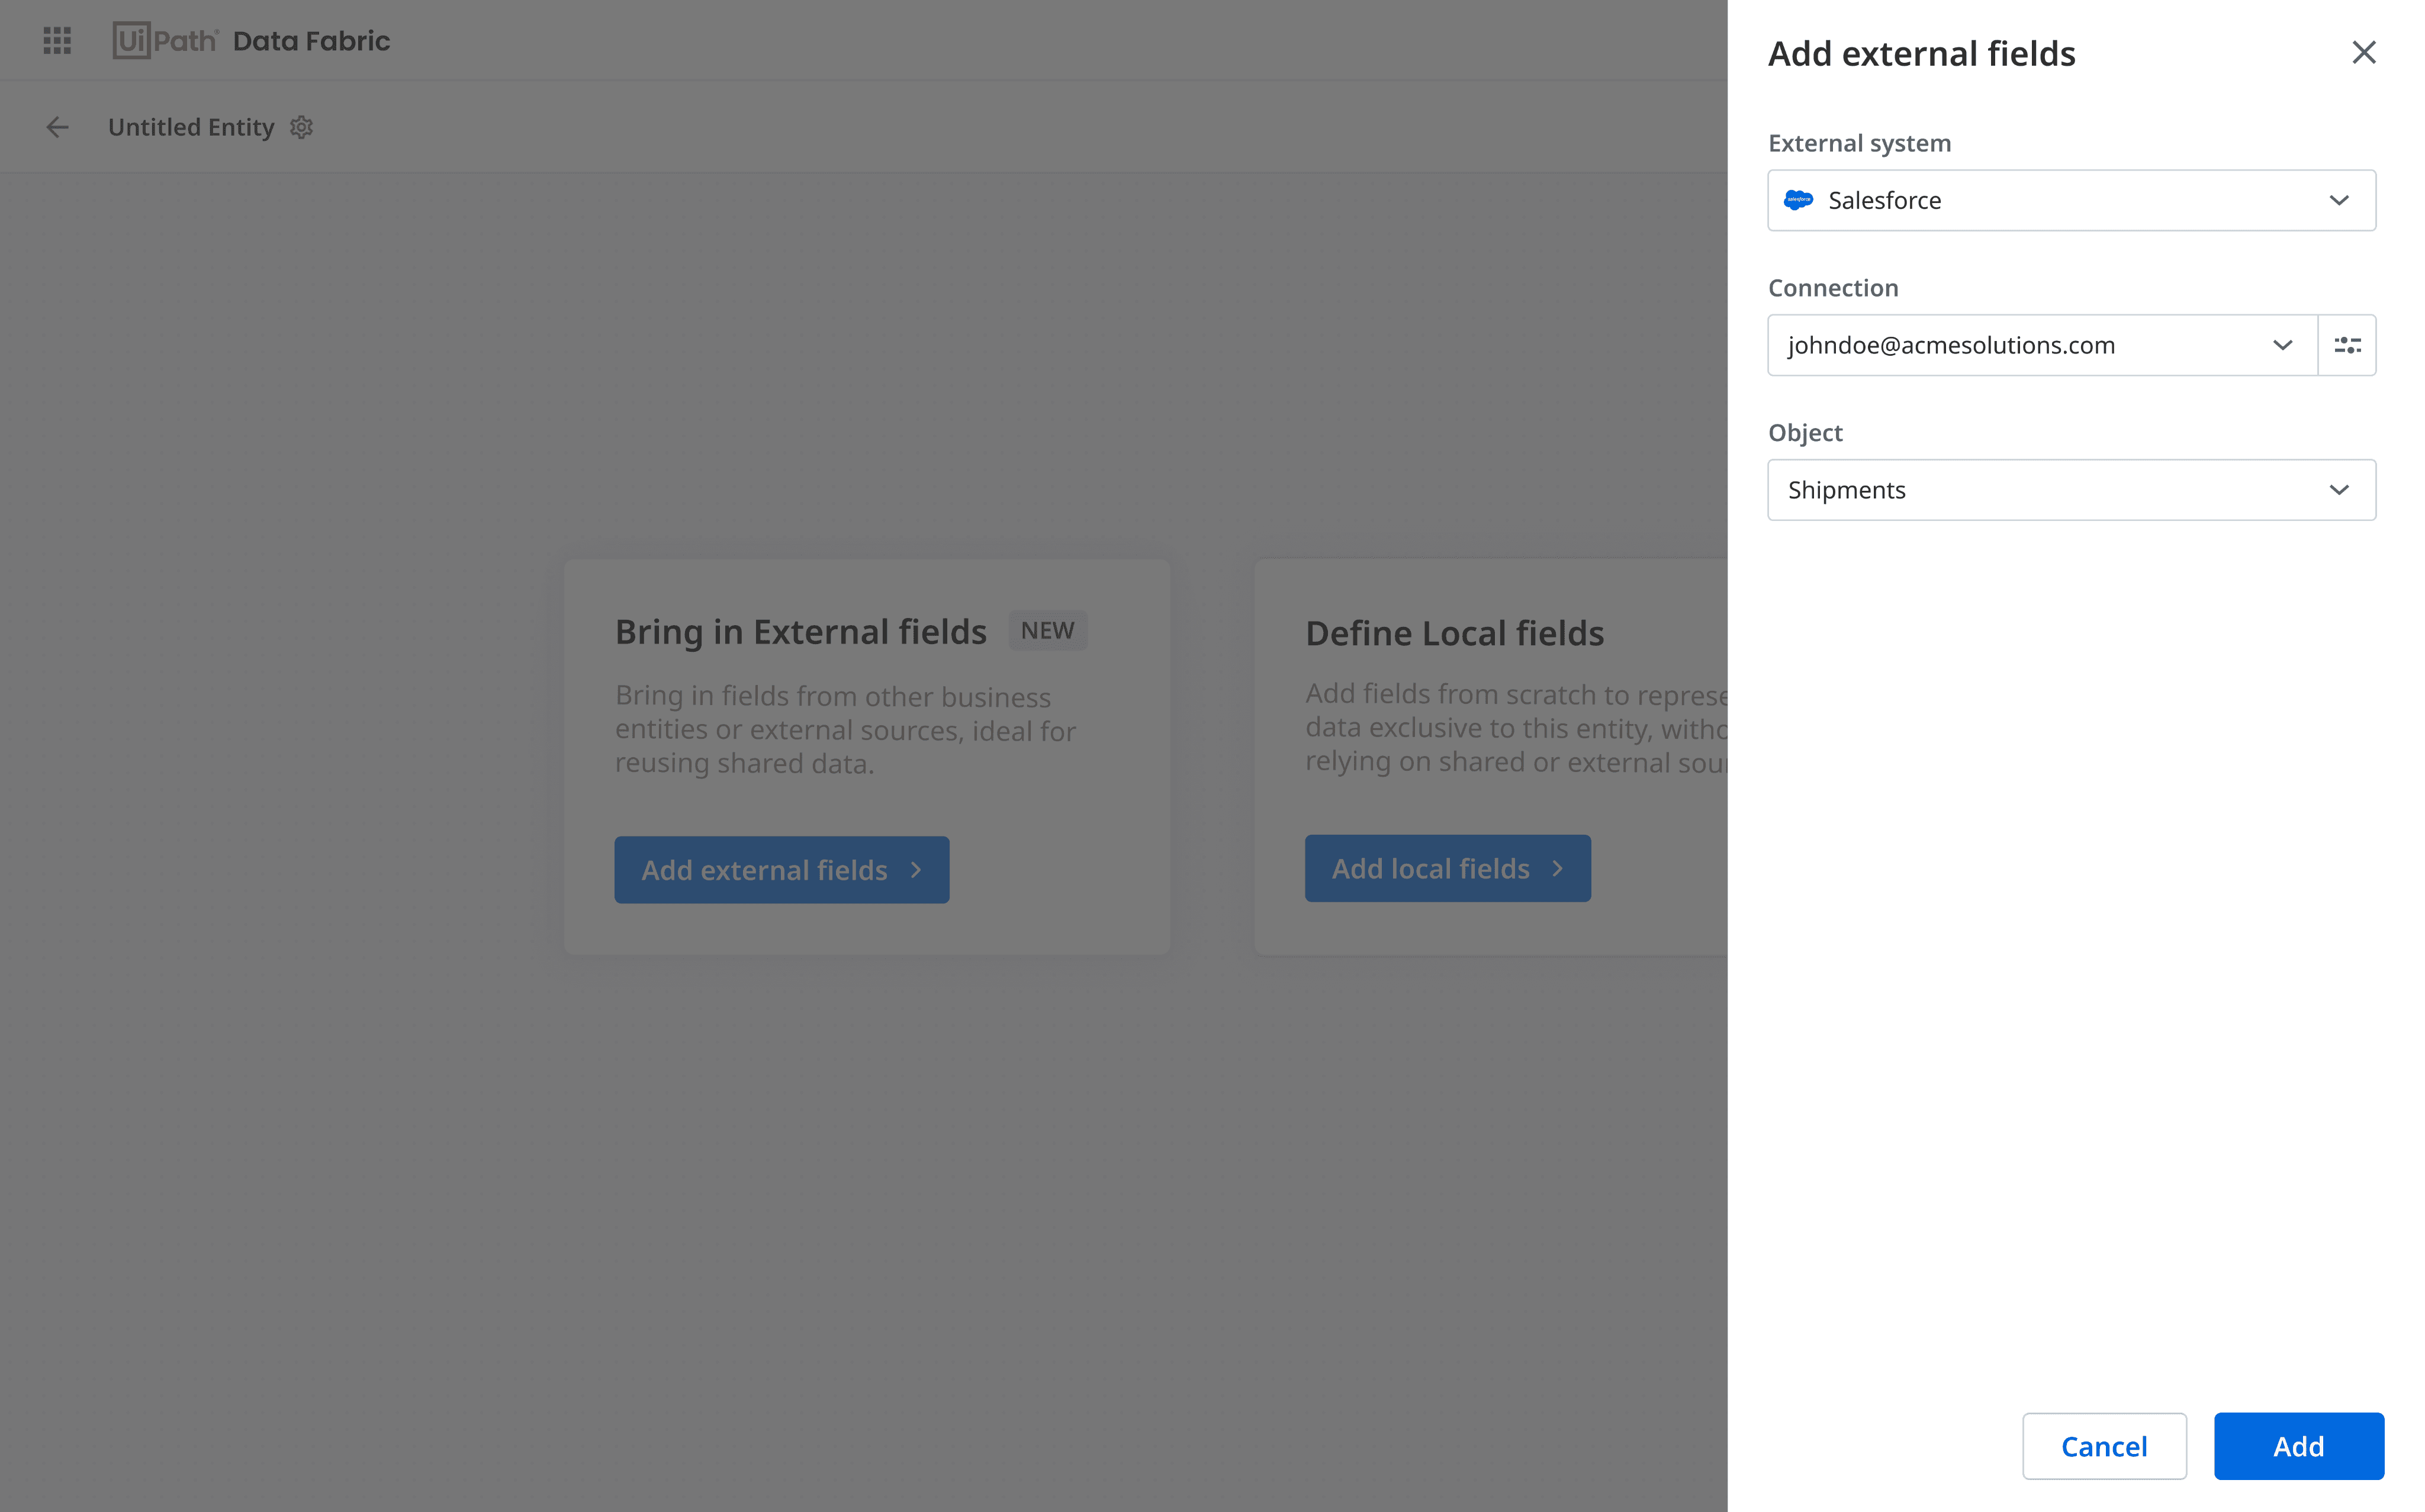2425x1512 pixels.
Task: Expand the Connection dropdown chevron
Action: point(2282,345)
